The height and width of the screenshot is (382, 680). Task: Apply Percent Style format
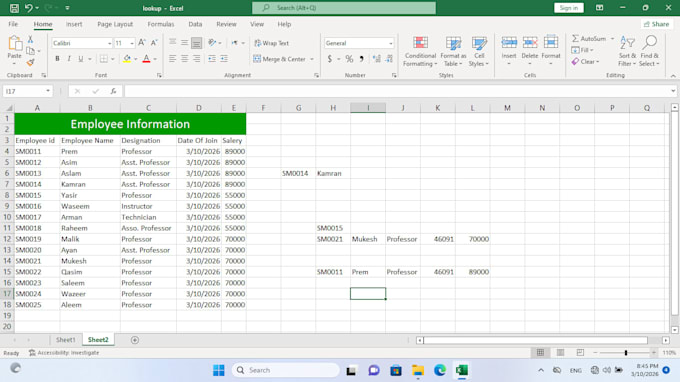click(x=349, y=59)
